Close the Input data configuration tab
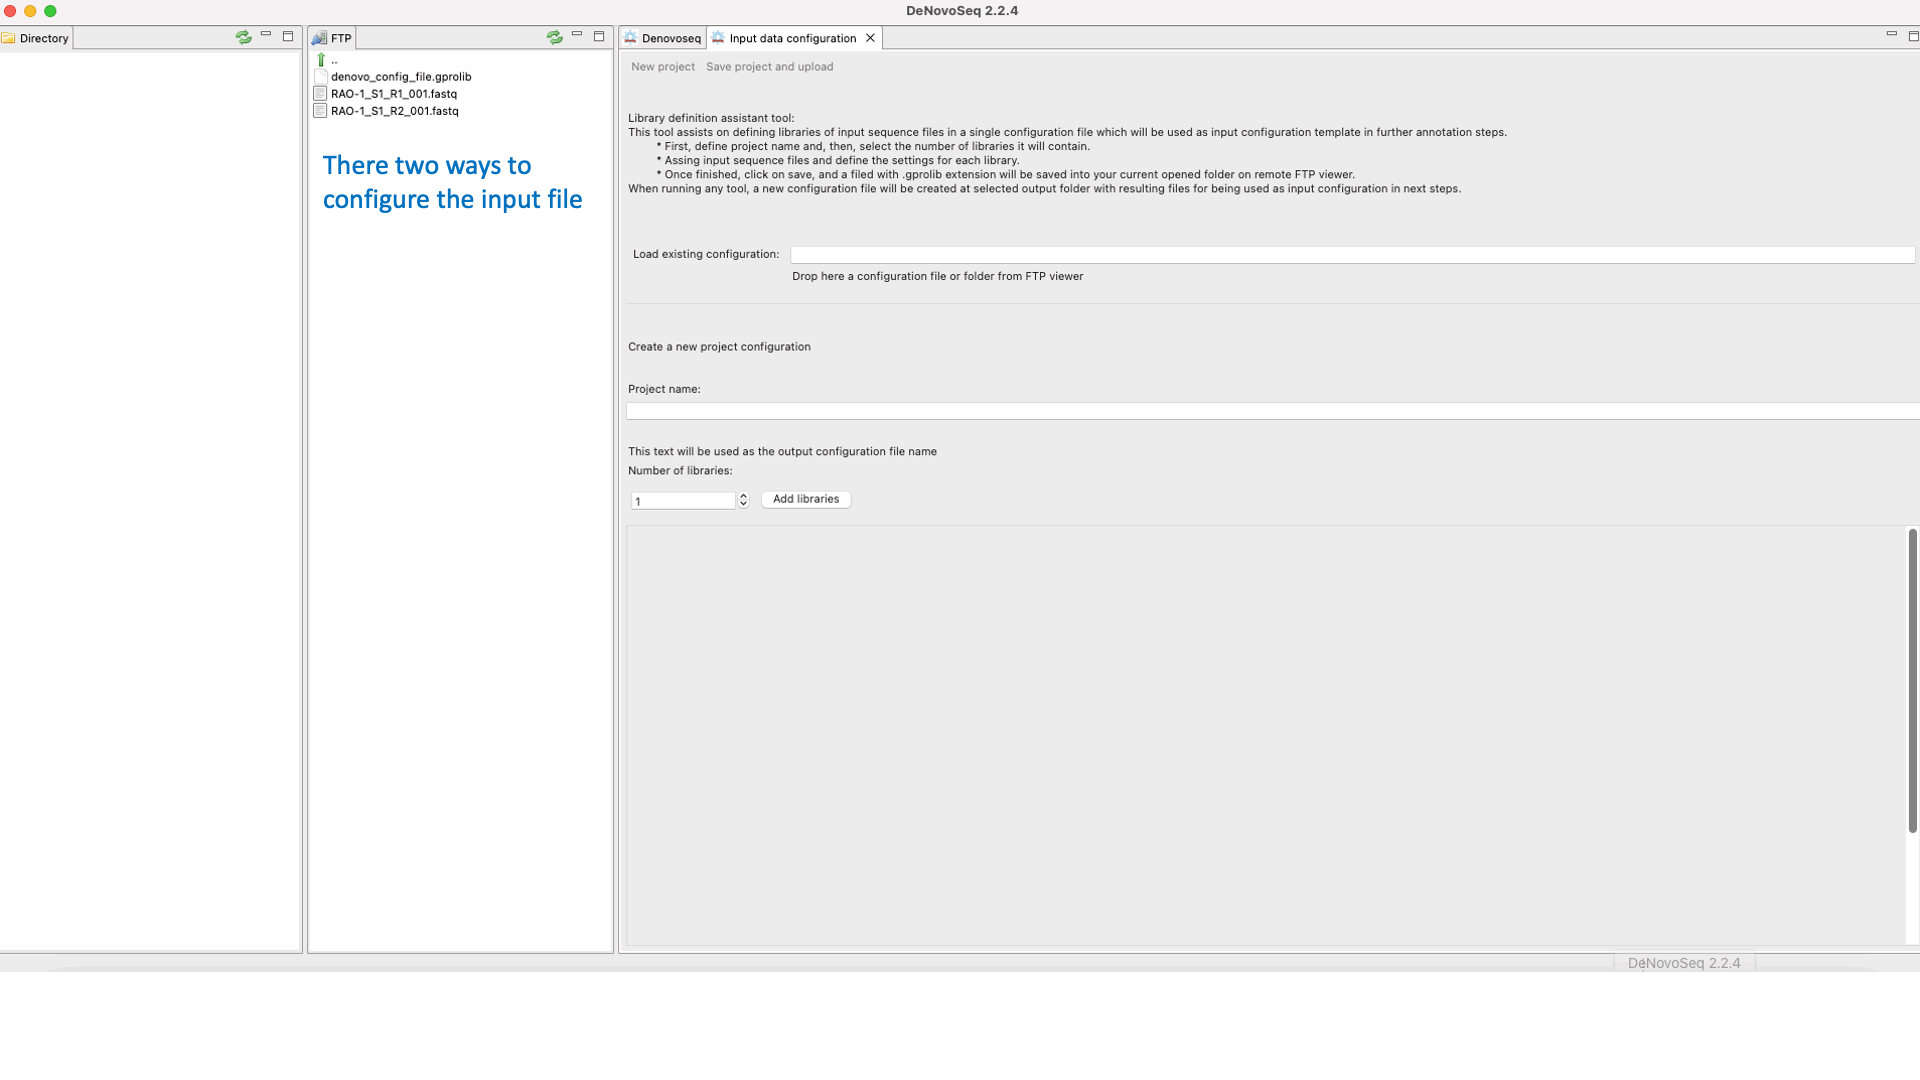Viewport: 1920px width, 1080px height. [870, 38]
